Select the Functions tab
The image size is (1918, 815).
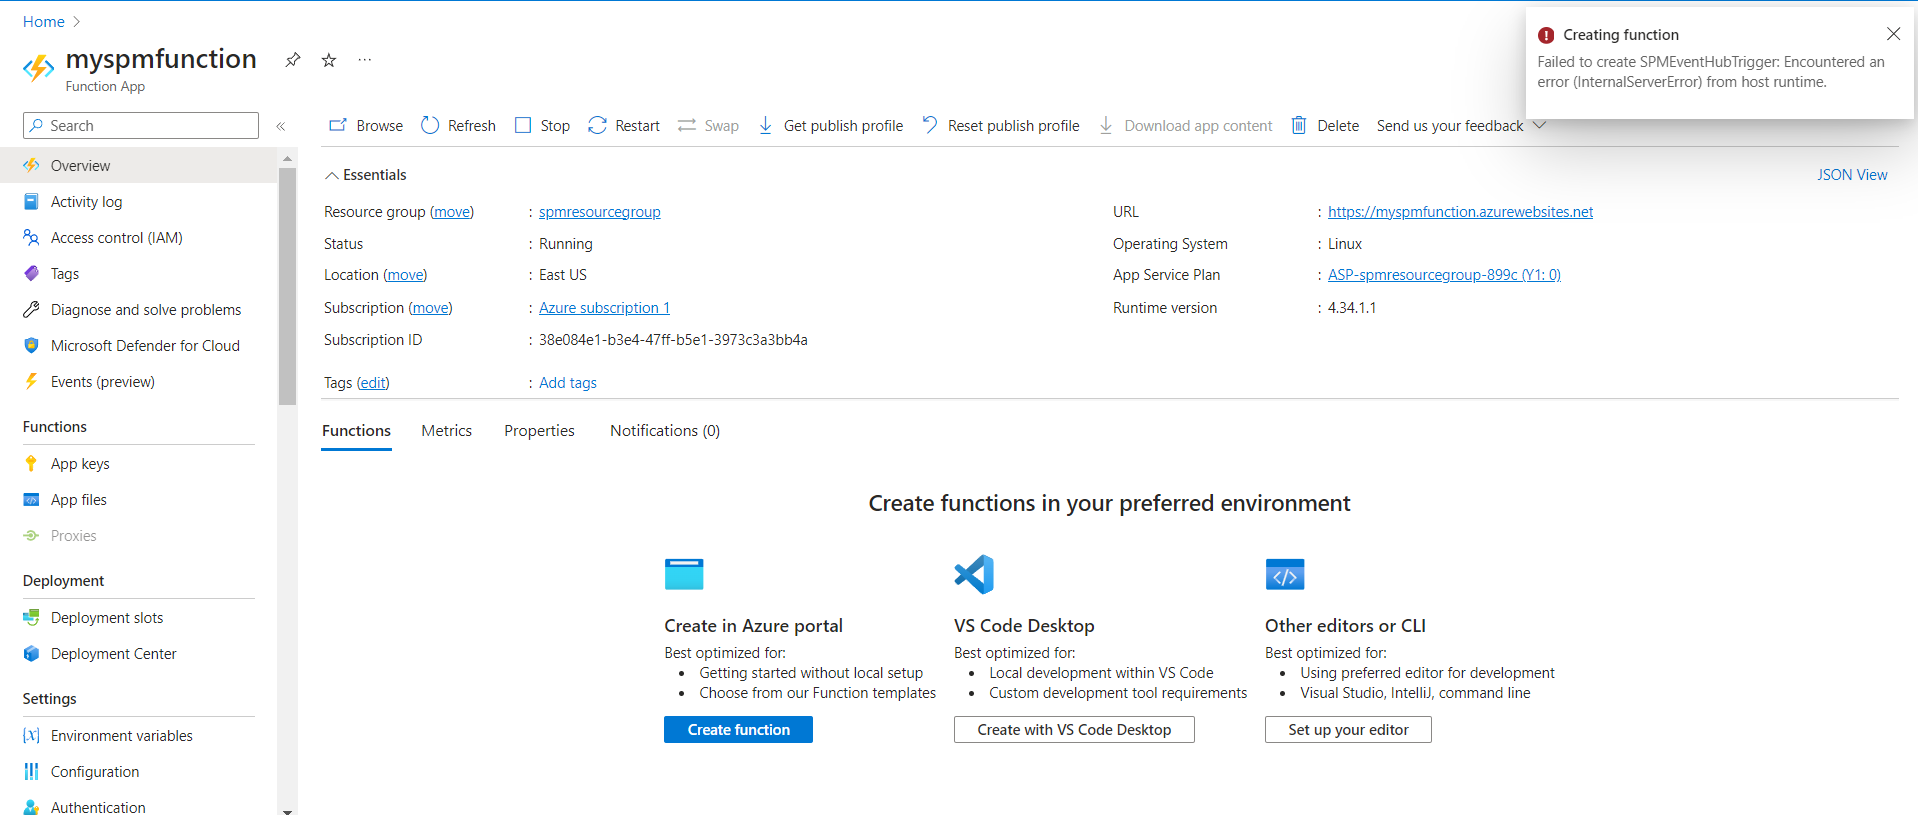point(356,431)
